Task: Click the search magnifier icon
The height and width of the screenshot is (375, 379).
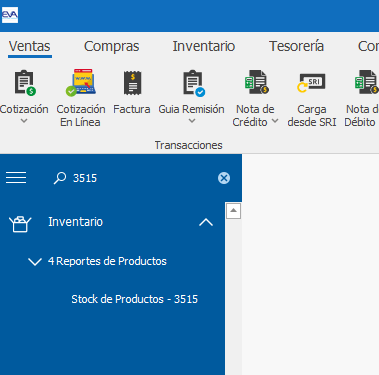Action: [x=60, y=178]
